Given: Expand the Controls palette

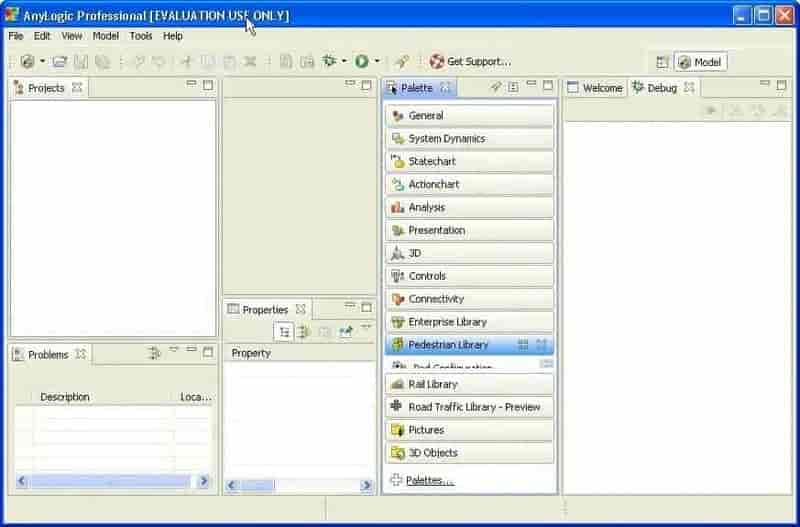Looking at the screenshot, I should point(469,276).
